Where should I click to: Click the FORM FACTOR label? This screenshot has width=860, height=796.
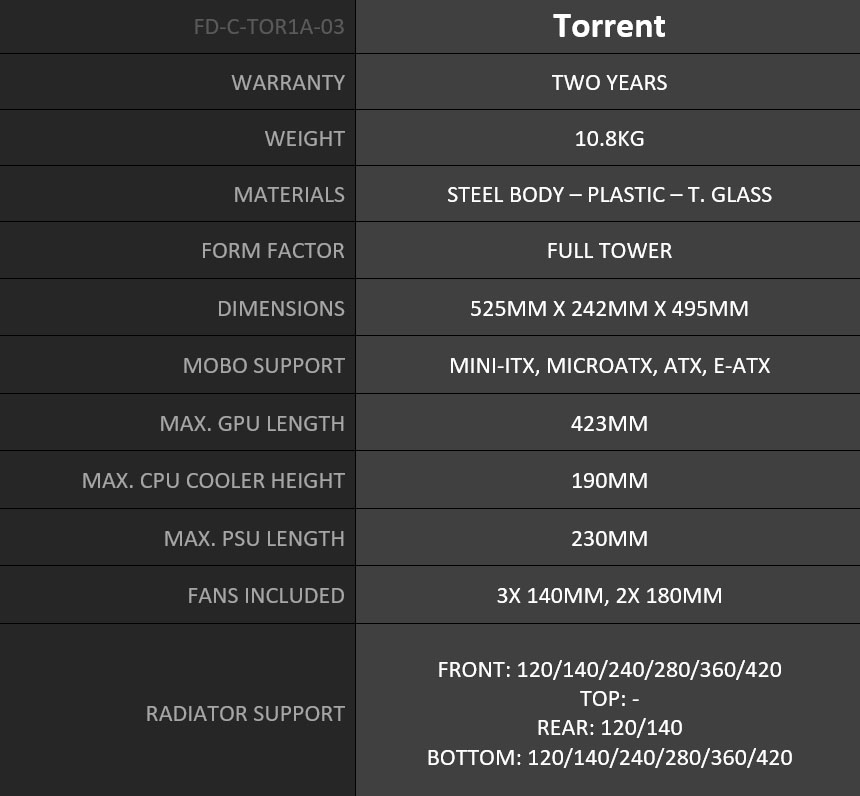point(273,250)
